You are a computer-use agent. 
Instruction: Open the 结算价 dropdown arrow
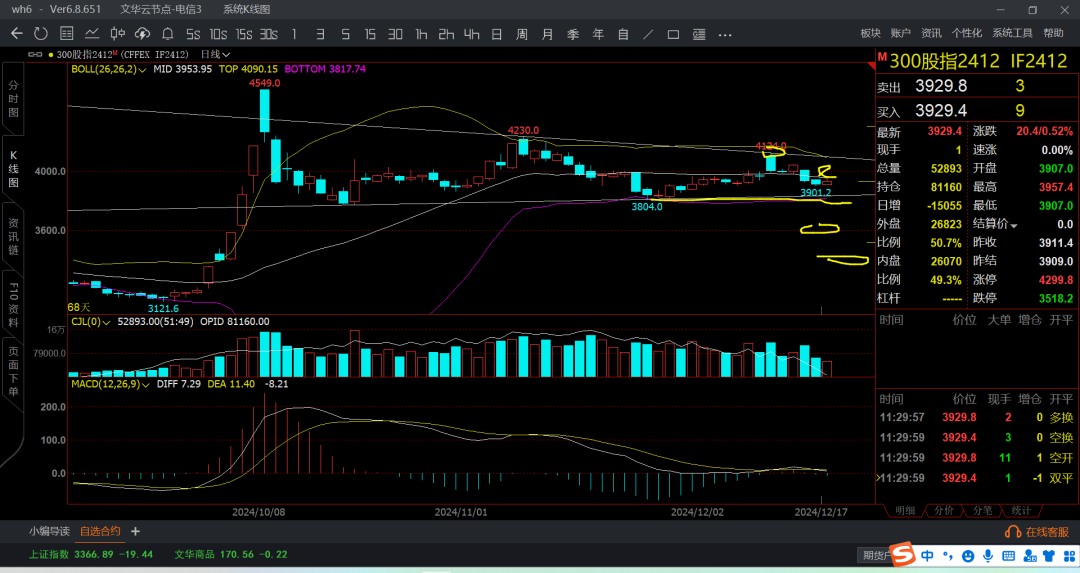coord(1014,225)
